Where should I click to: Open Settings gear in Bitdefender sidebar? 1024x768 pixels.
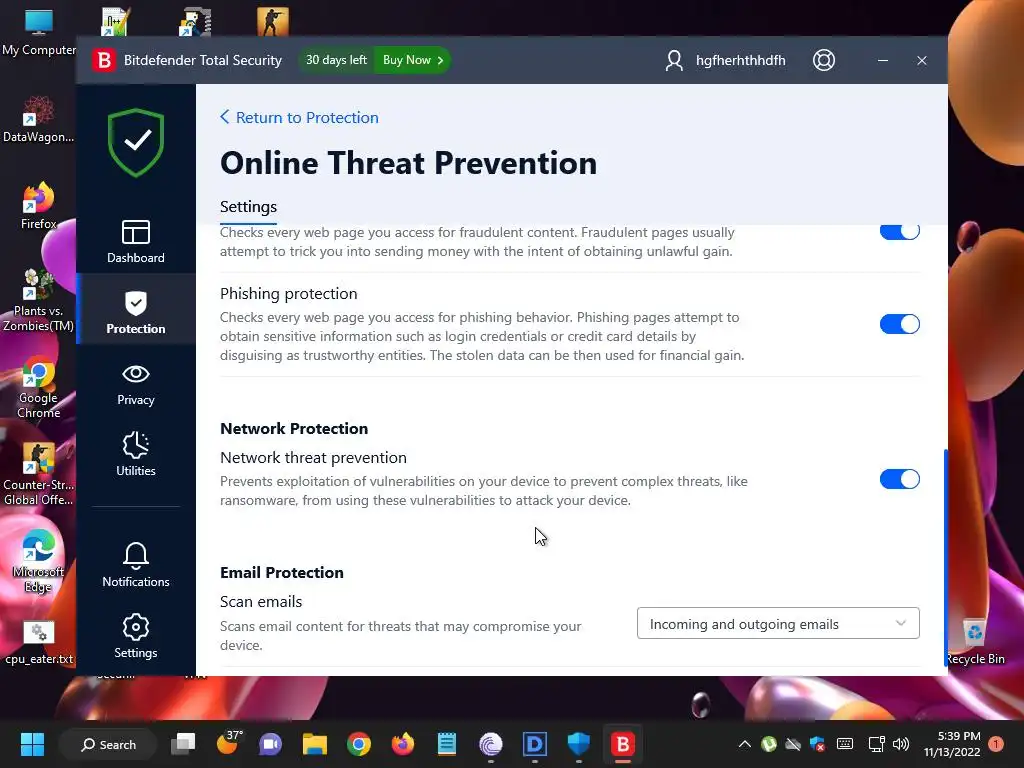point(136,636)
